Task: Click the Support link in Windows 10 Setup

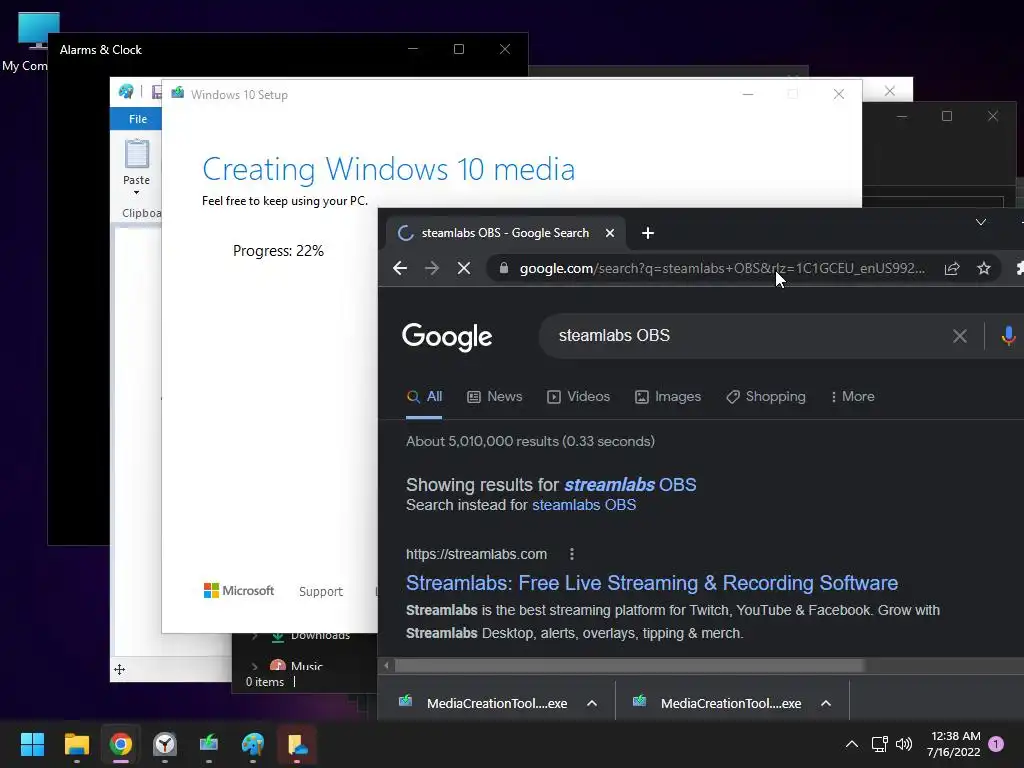Action: click(321, 591)
